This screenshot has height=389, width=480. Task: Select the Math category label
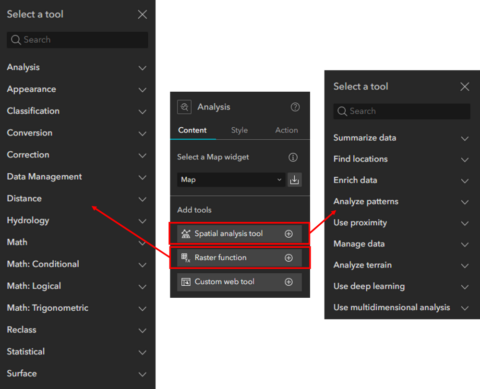(x=17, y=242)
